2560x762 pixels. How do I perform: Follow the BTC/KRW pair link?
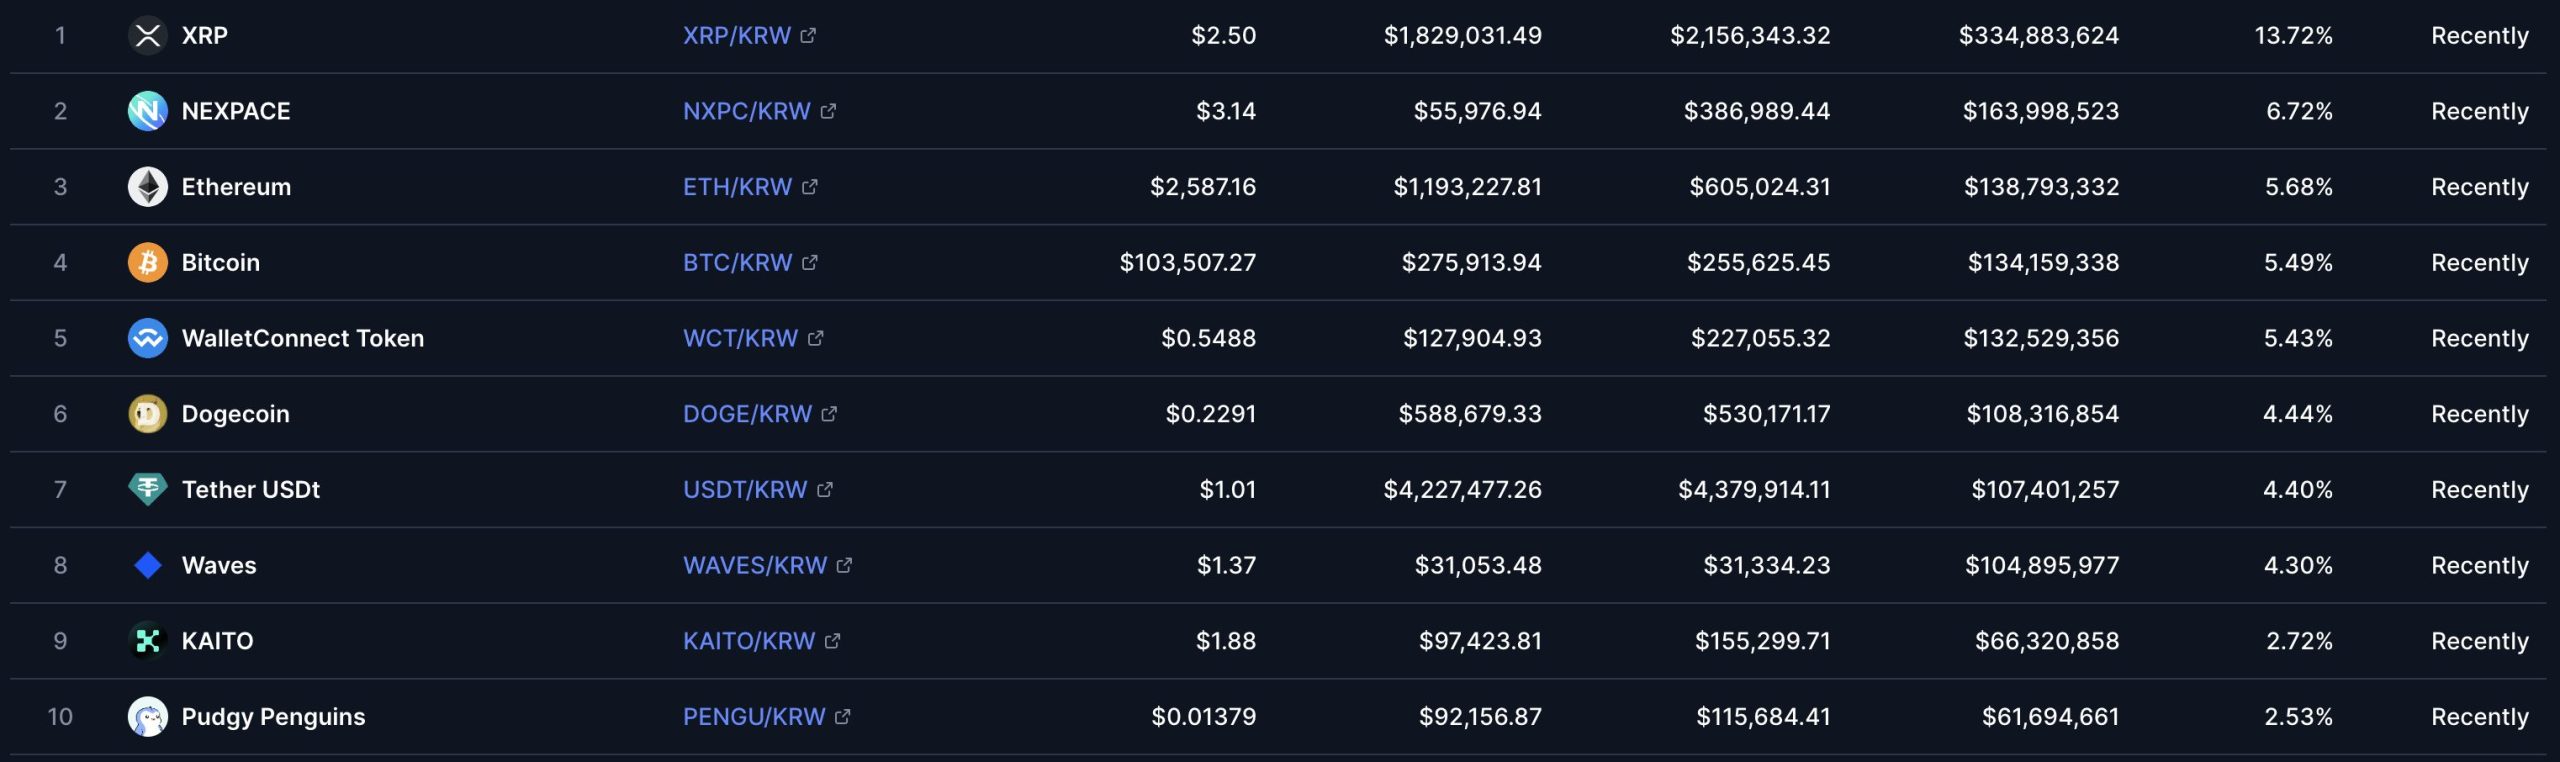tap(737, 263)
